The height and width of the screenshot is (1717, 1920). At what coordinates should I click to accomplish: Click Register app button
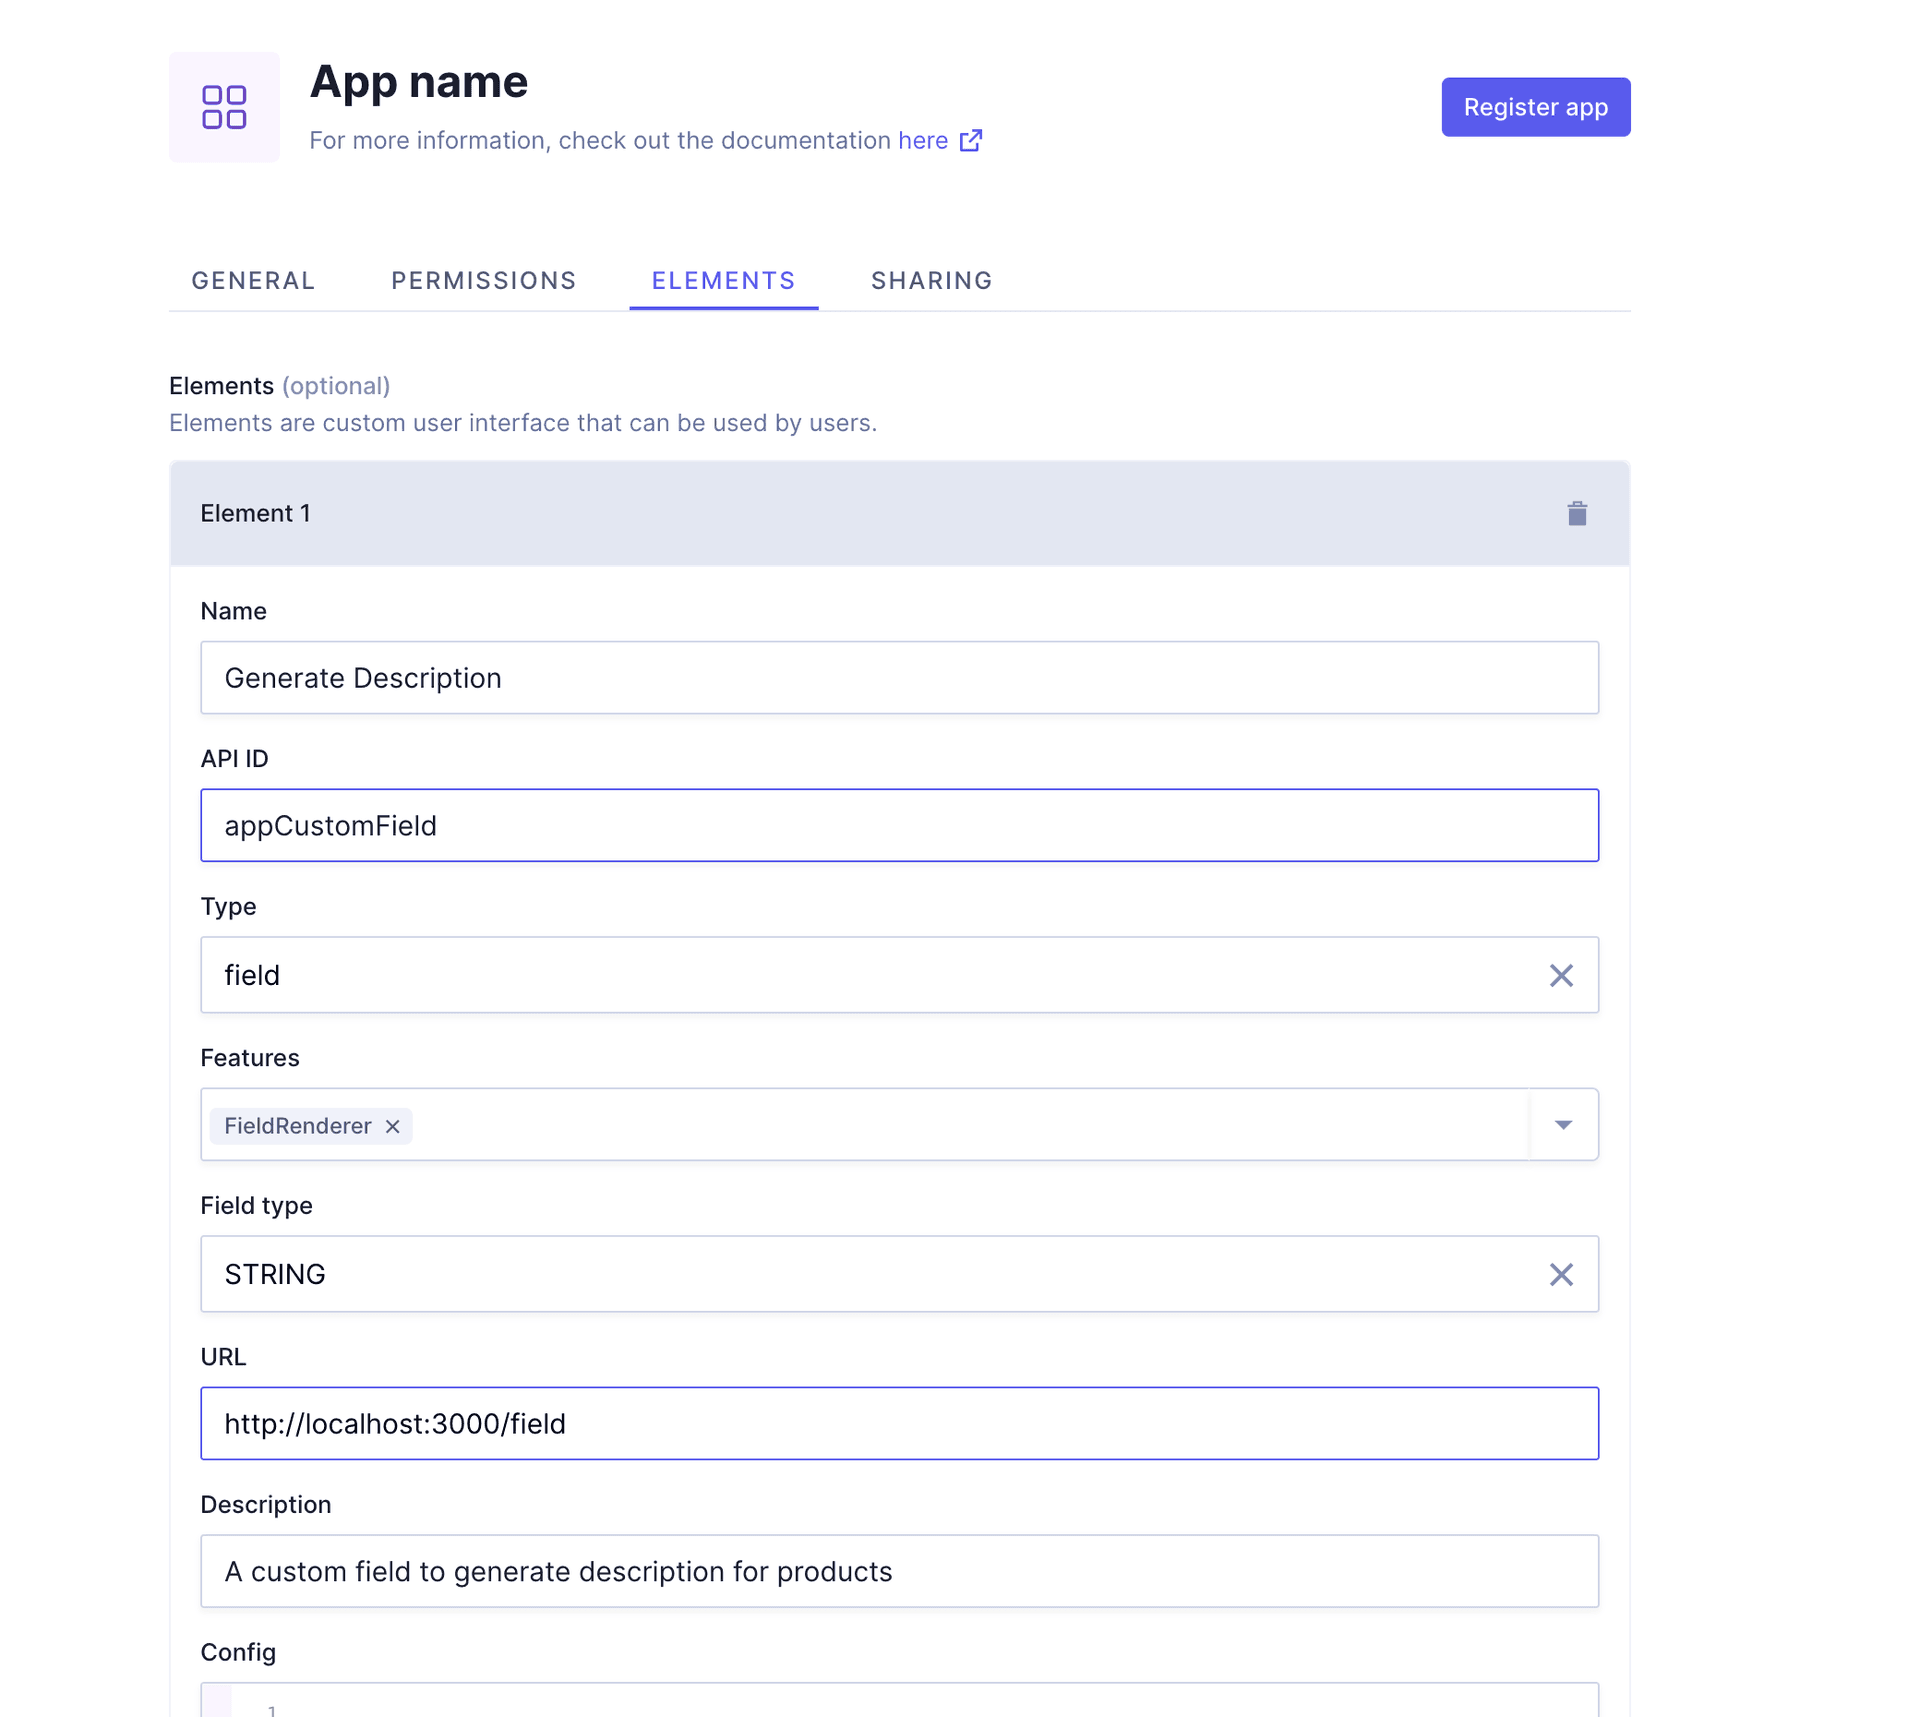click(x=1534, y=106)
